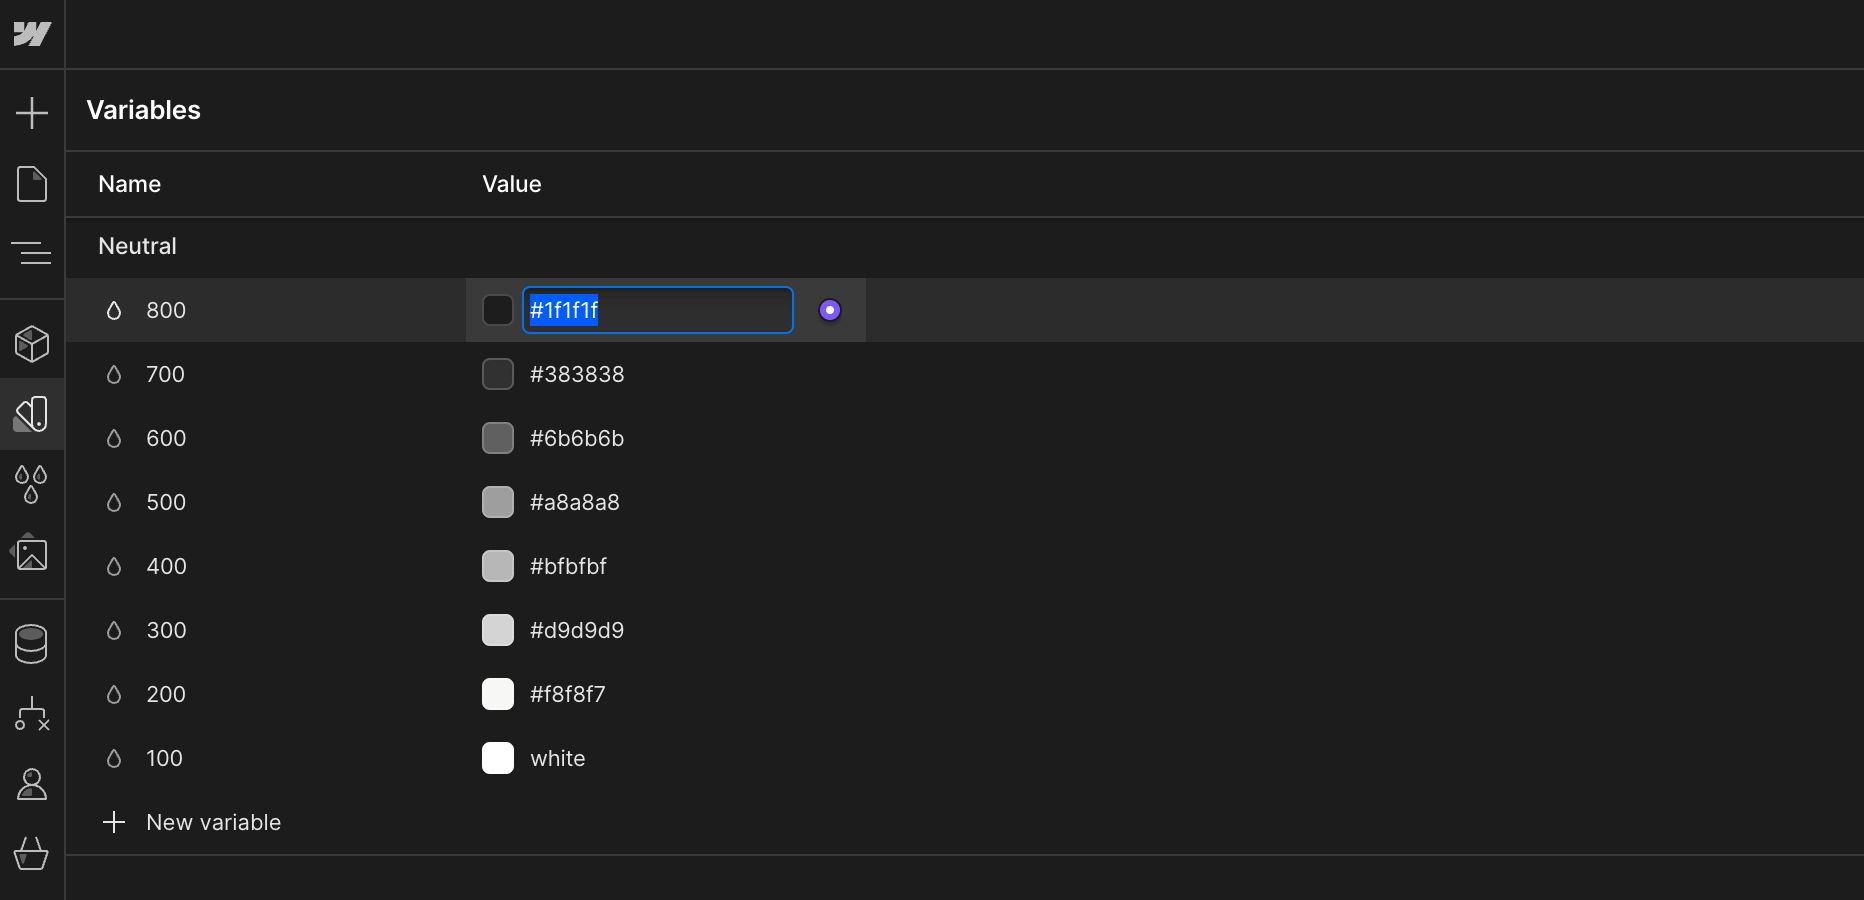Open the CMS Collections panel
This screenshot has height=900, width=1864.
[33, 644]
